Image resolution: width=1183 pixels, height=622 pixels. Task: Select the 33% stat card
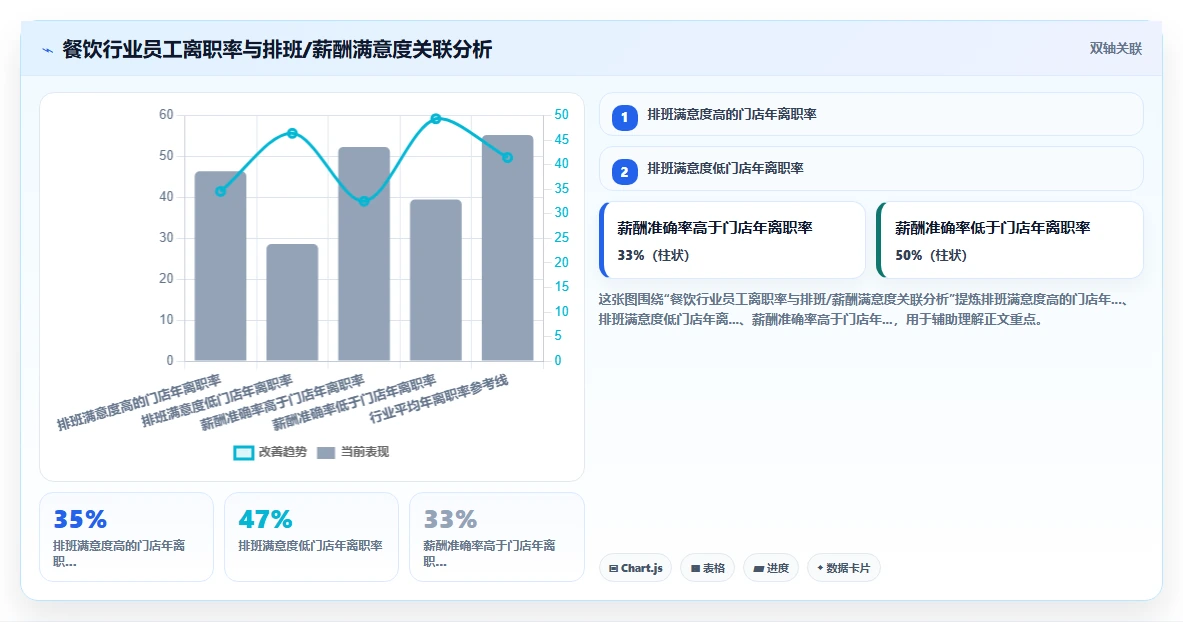[x=496, y=537]
